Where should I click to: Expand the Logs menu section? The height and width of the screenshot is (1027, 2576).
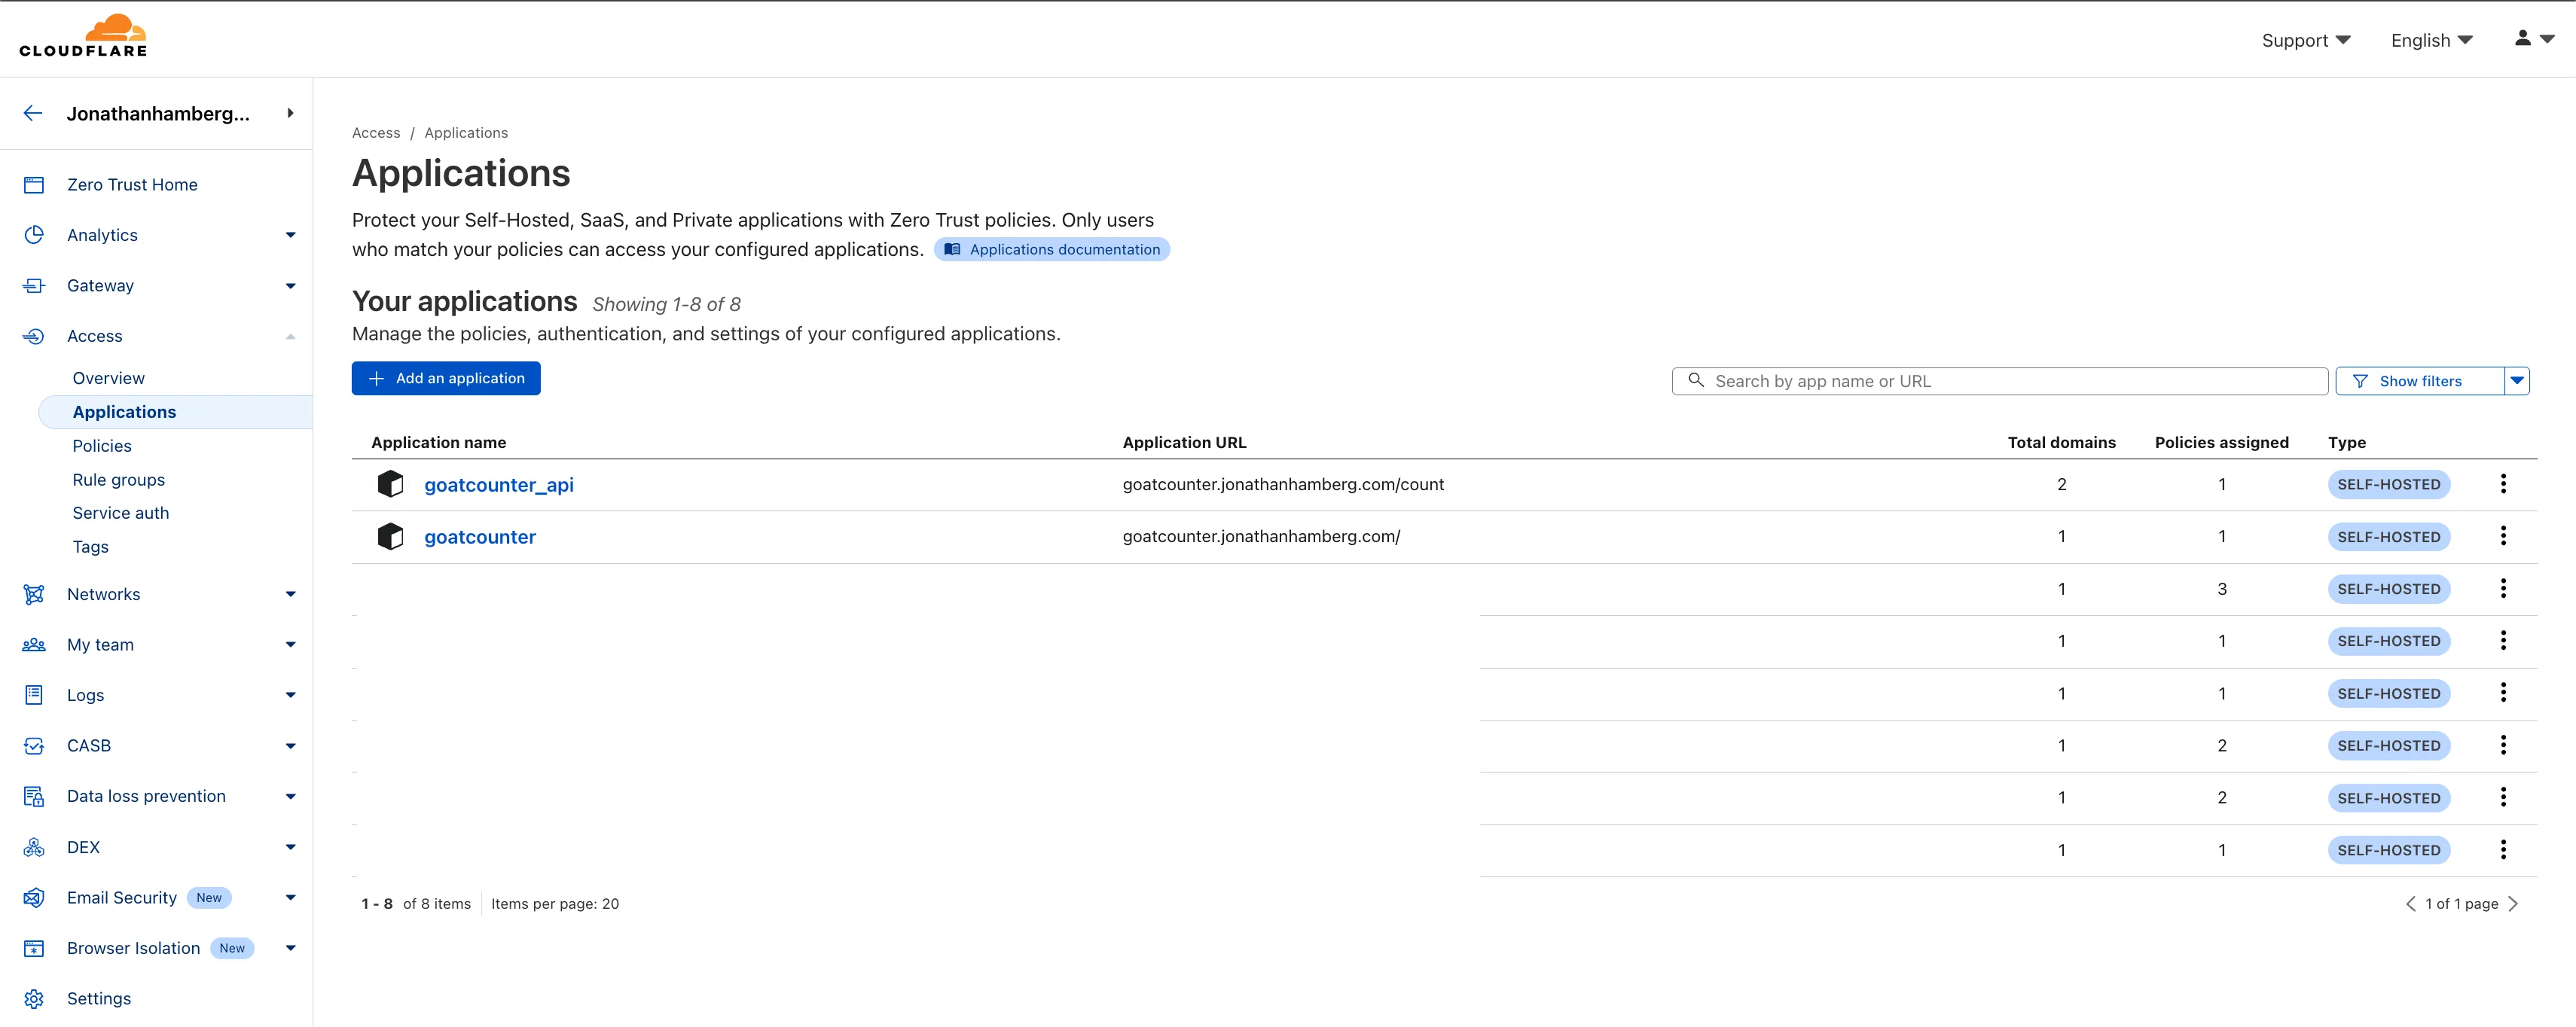291,695
